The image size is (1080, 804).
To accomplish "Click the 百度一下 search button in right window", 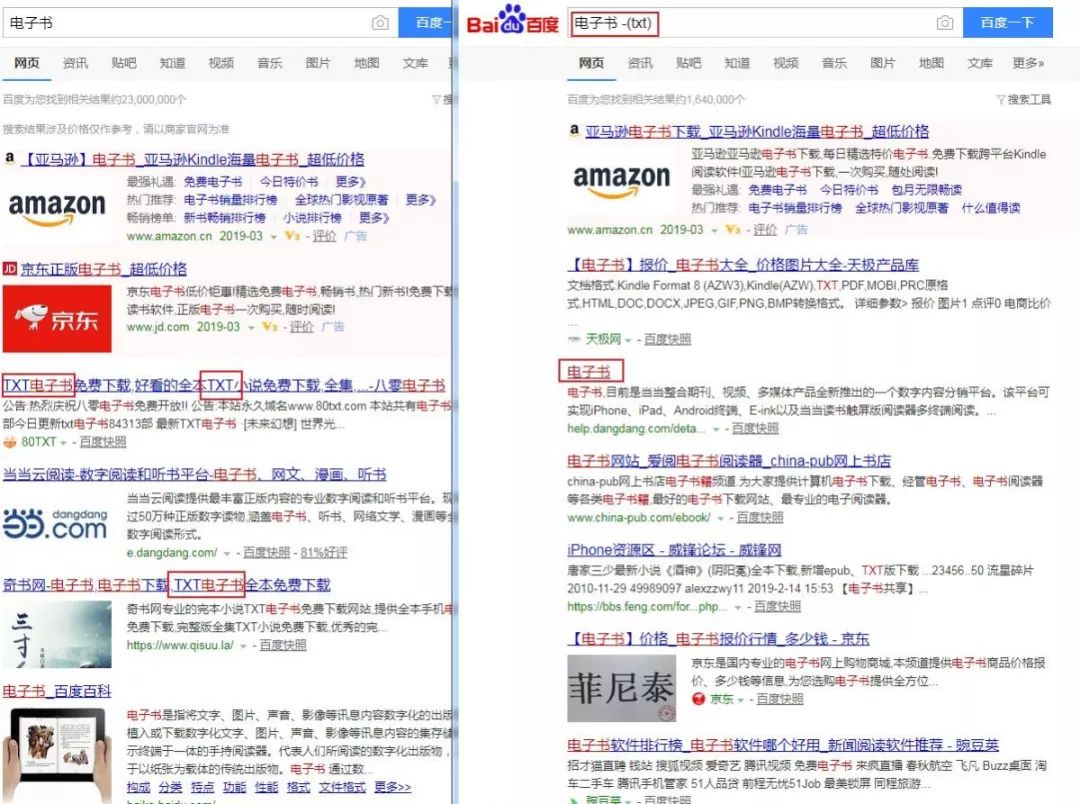I will pyautogui.click(x=1007, y=23).
